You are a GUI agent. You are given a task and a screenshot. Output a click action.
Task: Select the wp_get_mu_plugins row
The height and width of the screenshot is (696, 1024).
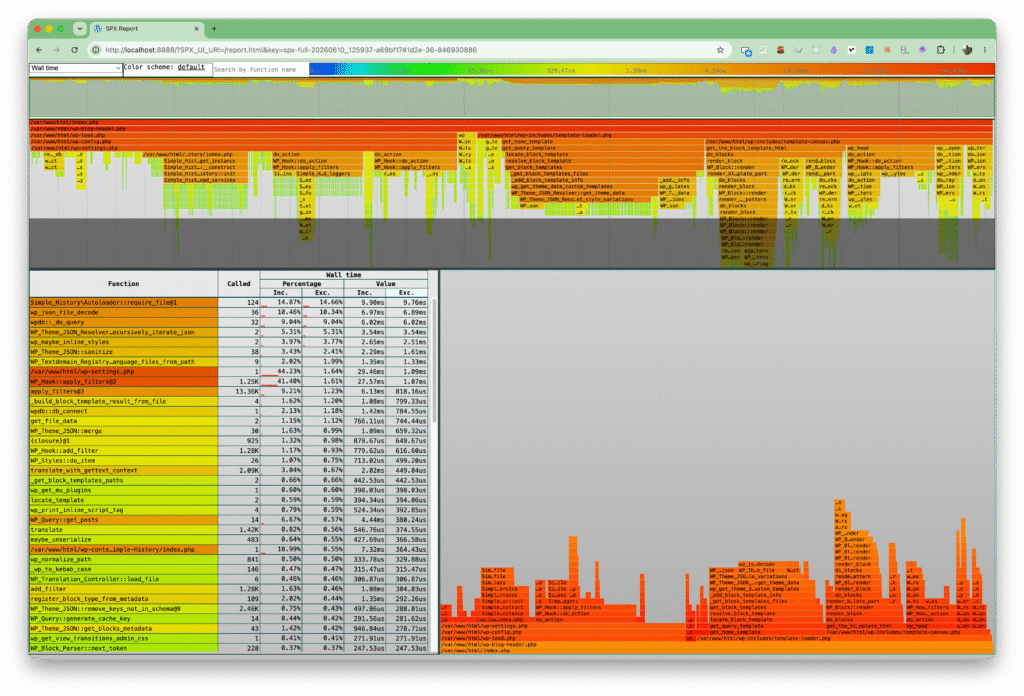coord(229,490)
